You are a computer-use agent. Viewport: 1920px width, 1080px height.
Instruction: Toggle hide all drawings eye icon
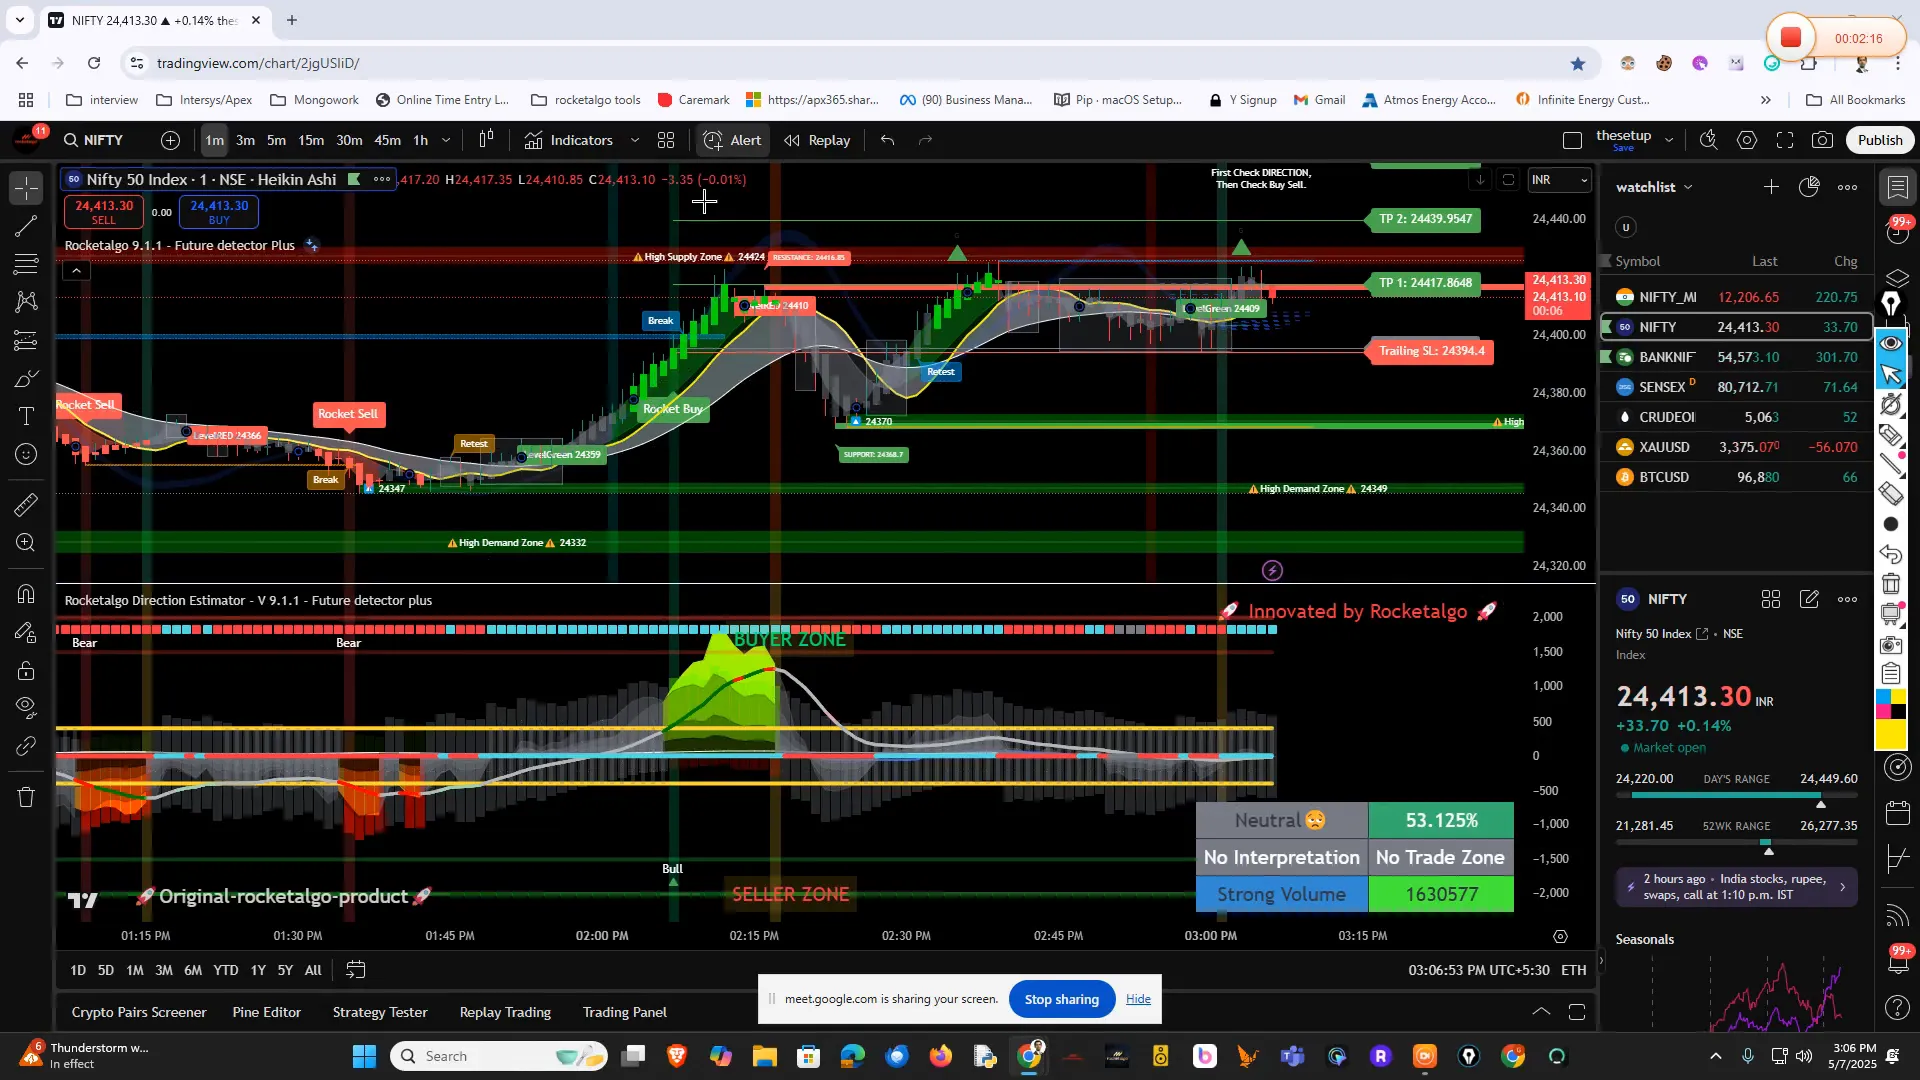[26, 708]
